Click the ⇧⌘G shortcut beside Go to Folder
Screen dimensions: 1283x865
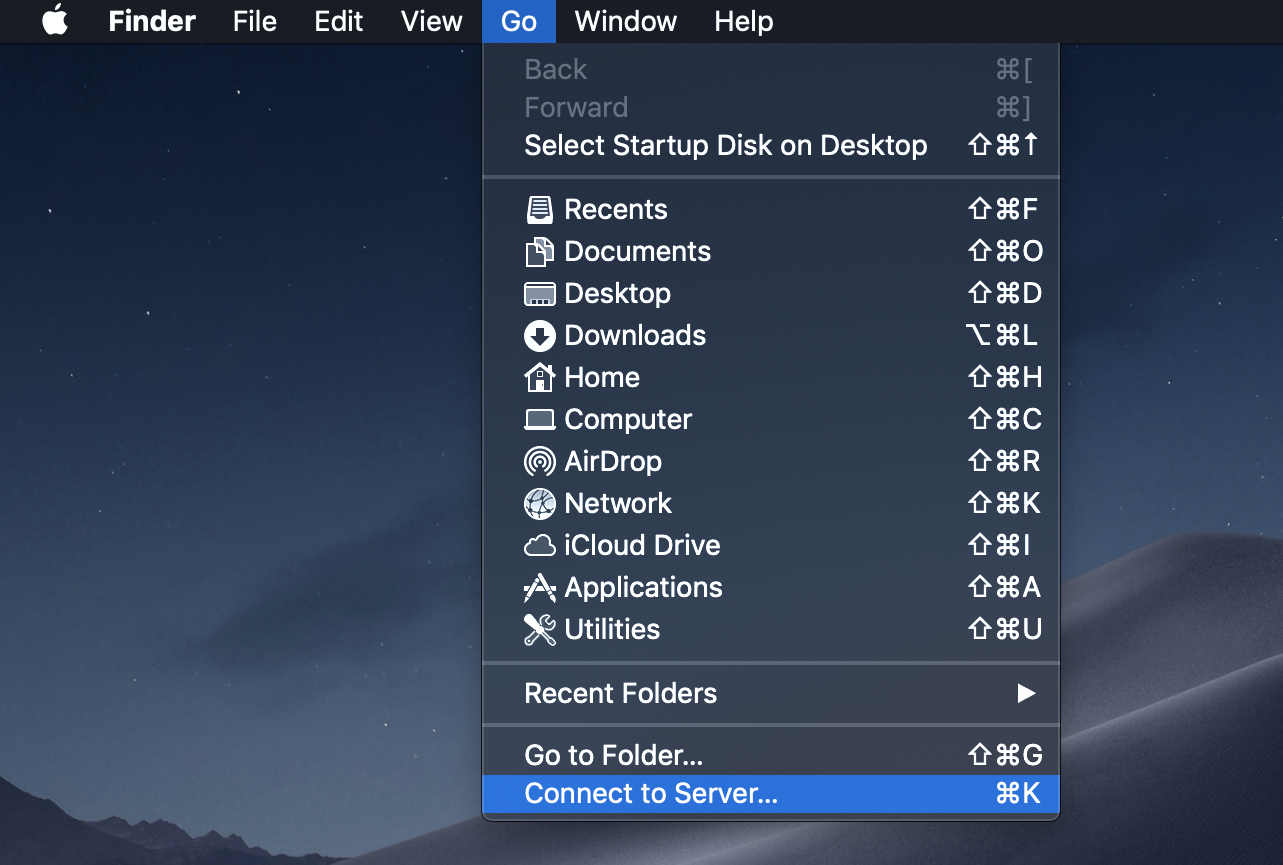point(1005,755)
